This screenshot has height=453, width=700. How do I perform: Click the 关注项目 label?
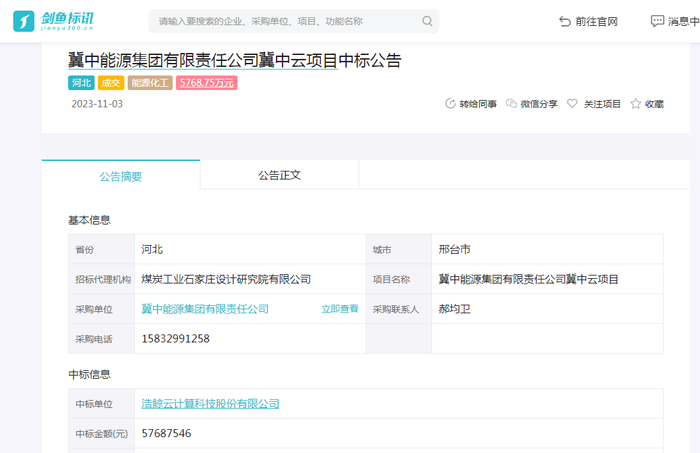602,104
